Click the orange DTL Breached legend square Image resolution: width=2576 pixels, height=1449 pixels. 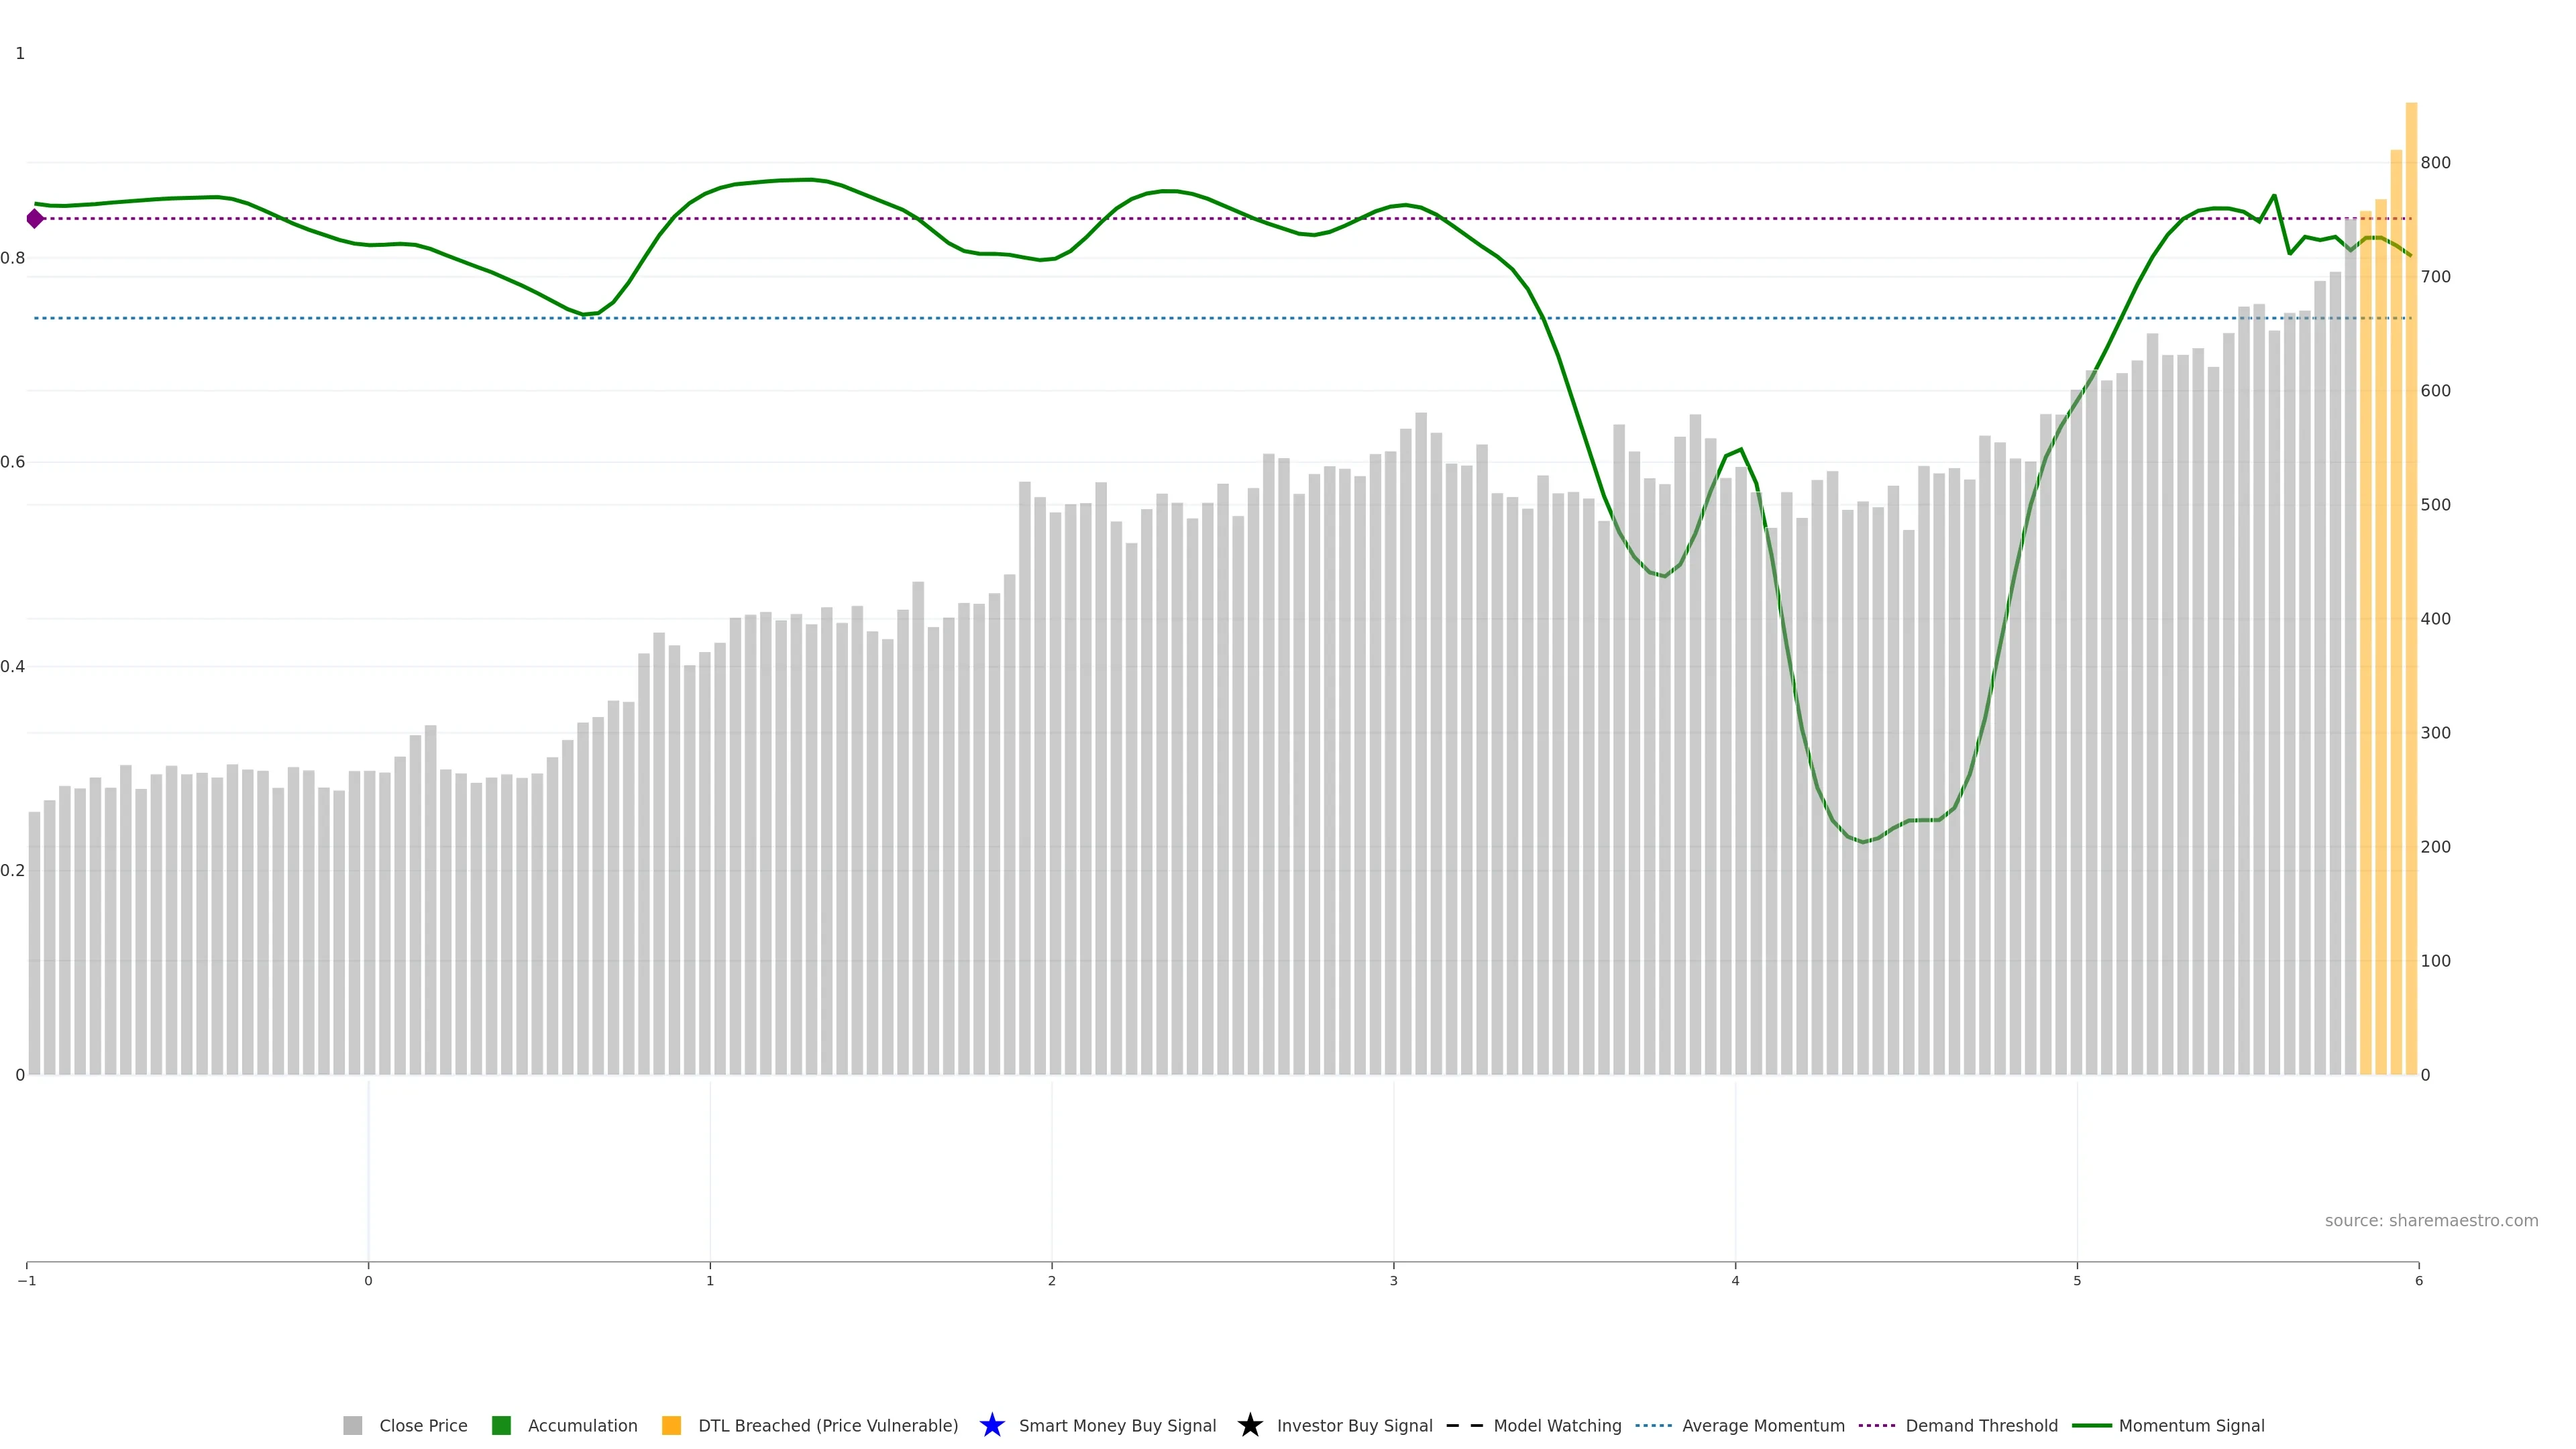(671, 1425)
